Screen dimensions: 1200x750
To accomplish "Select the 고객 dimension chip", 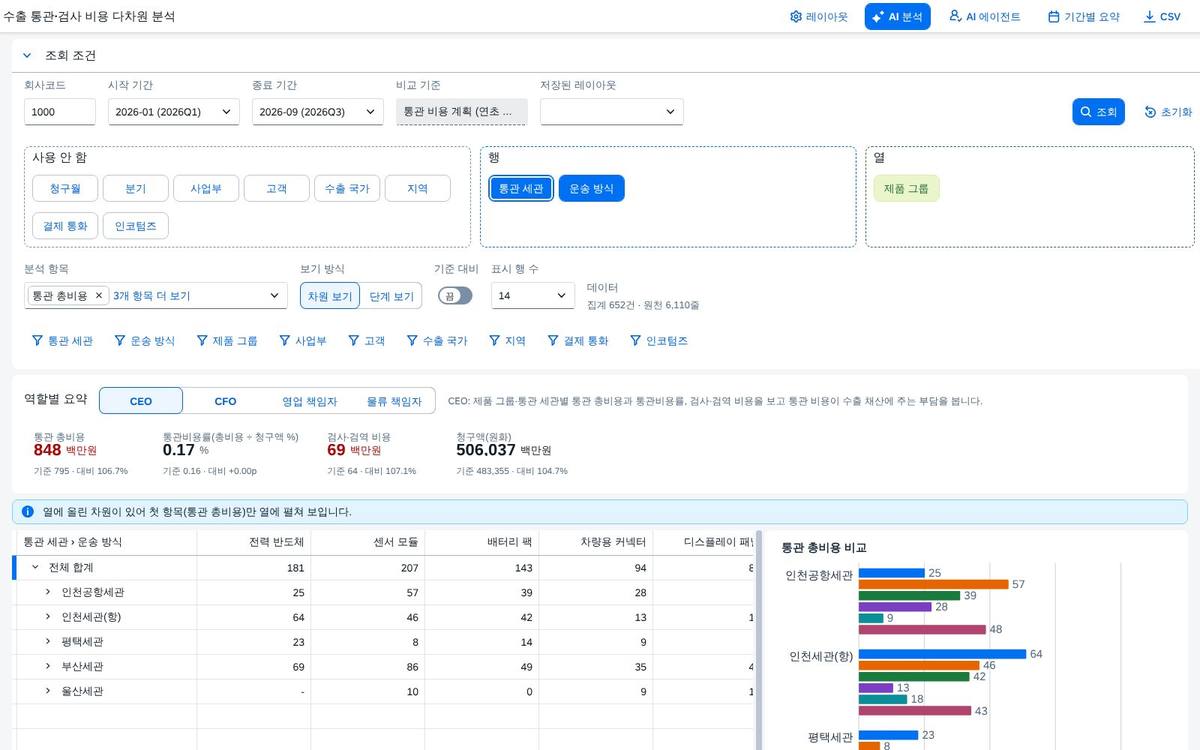I will 275,188.
